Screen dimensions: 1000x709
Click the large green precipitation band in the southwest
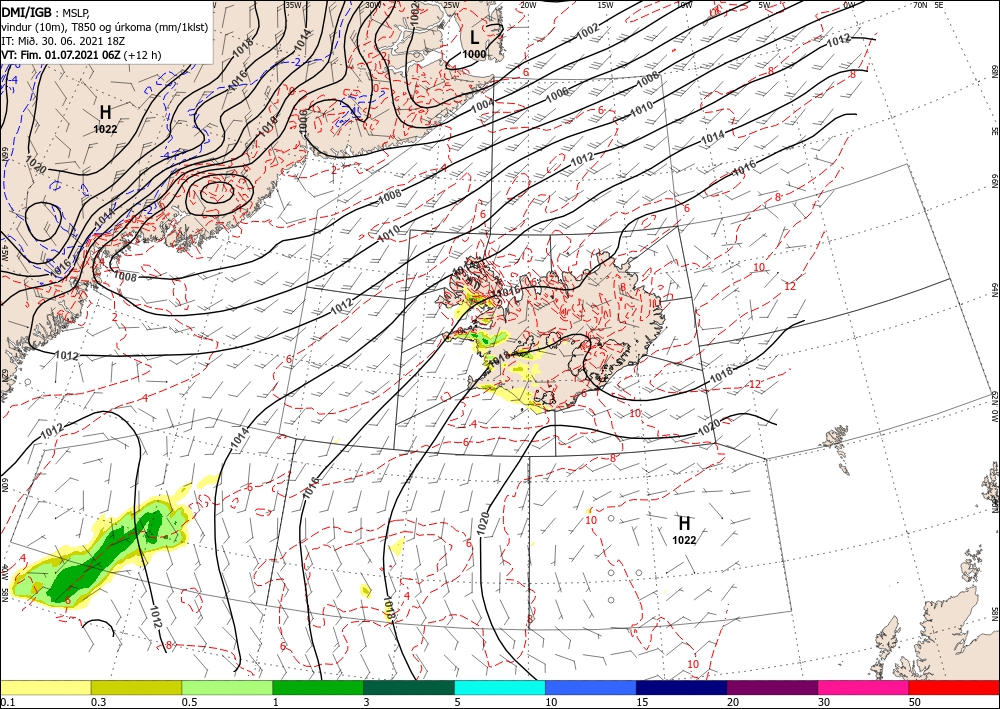coord(102,555)
